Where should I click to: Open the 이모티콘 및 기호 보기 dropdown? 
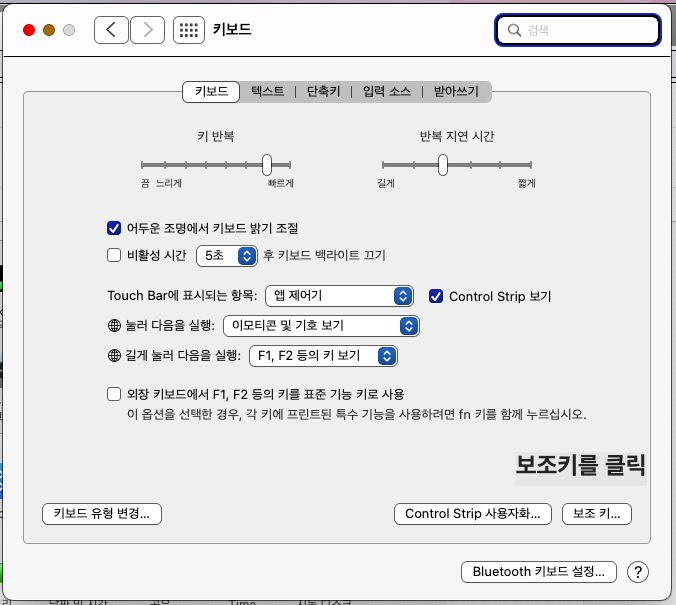click(x=321, y=326)
